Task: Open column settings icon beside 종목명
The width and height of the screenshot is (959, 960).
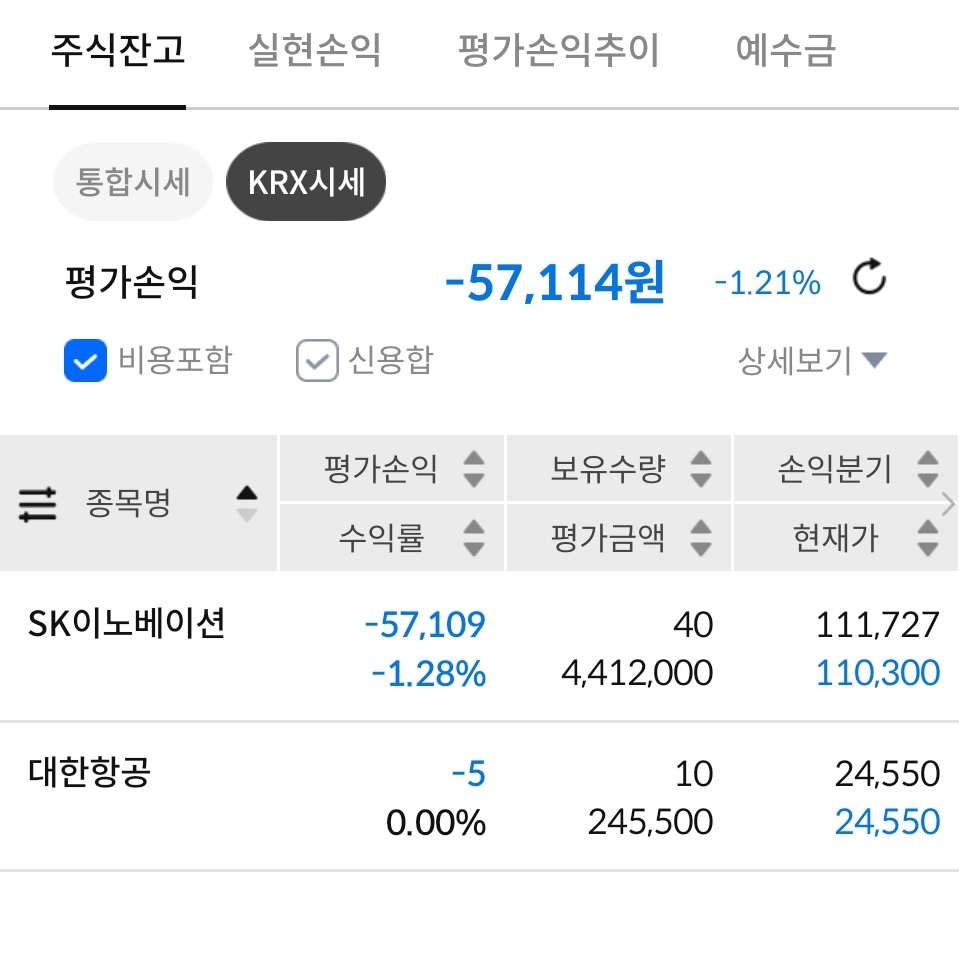Action: (x=38, y=504)
